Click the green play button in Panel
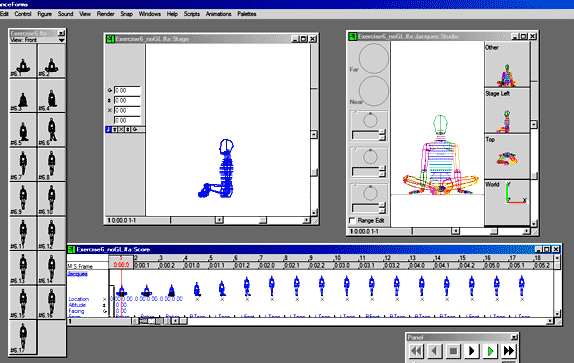The image size is (574, 363). pos(491,351)
